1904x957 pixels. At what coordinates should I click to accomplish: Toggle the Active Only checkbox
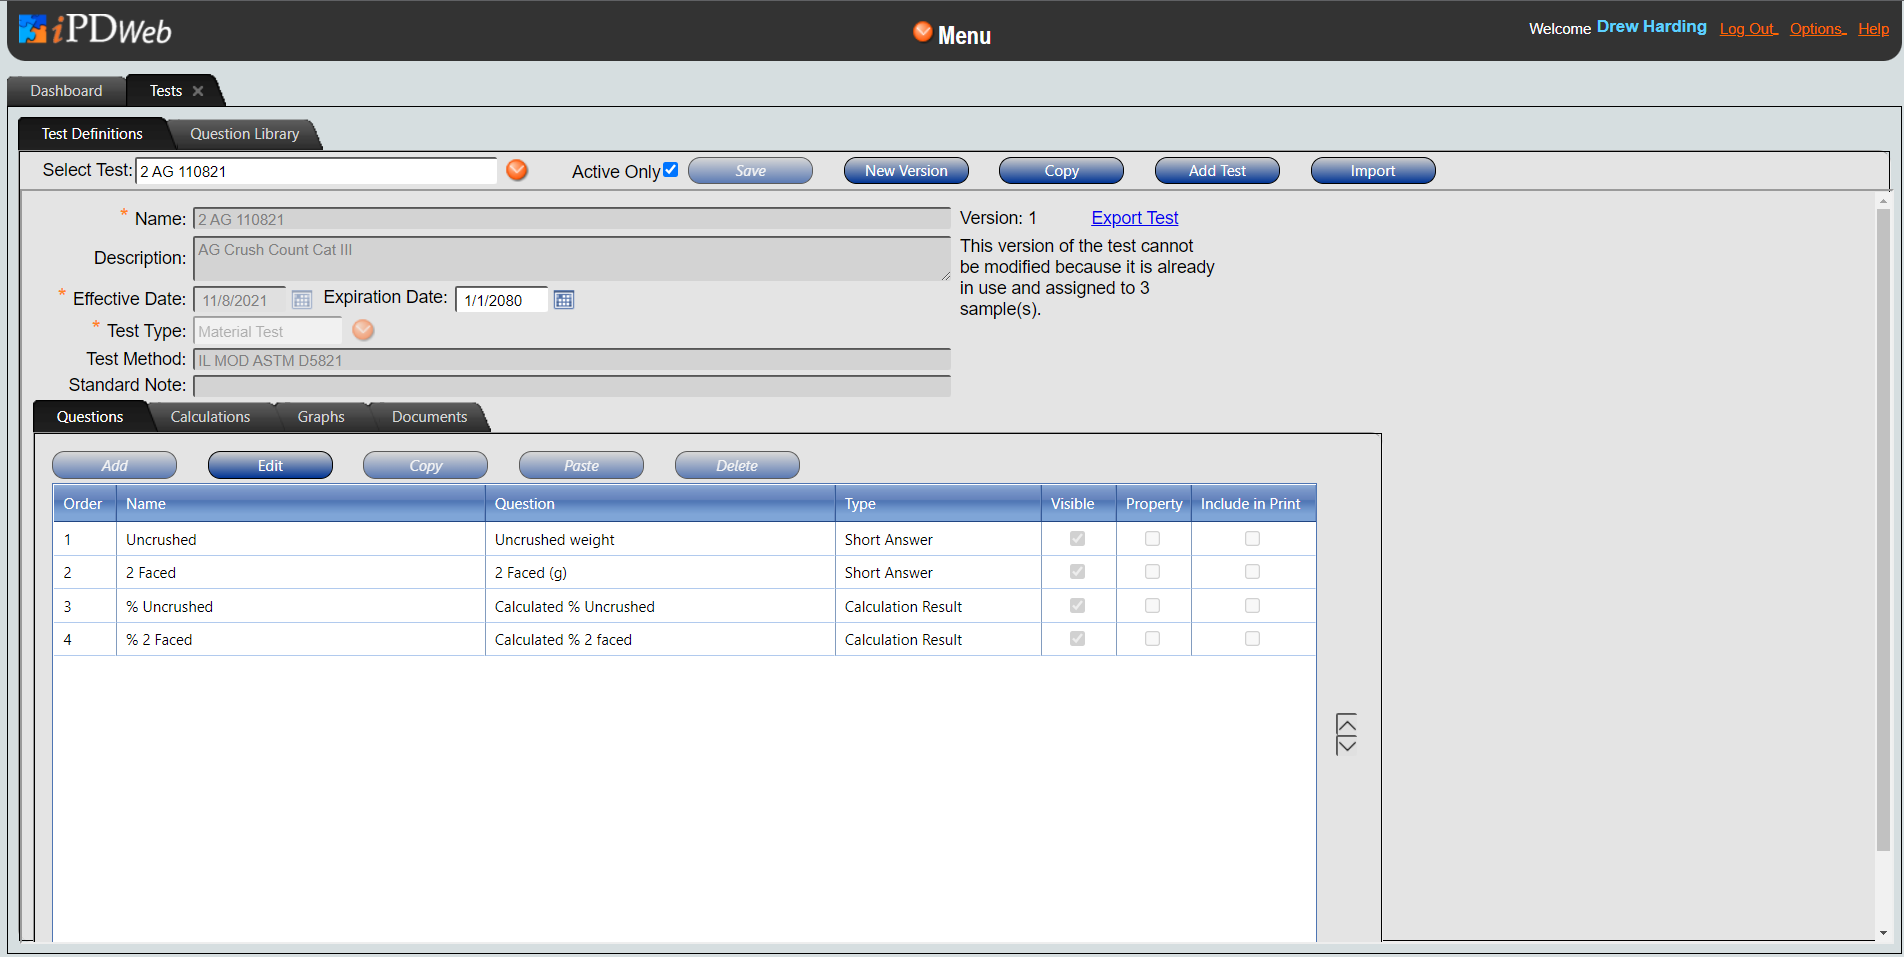pos(671,170)
